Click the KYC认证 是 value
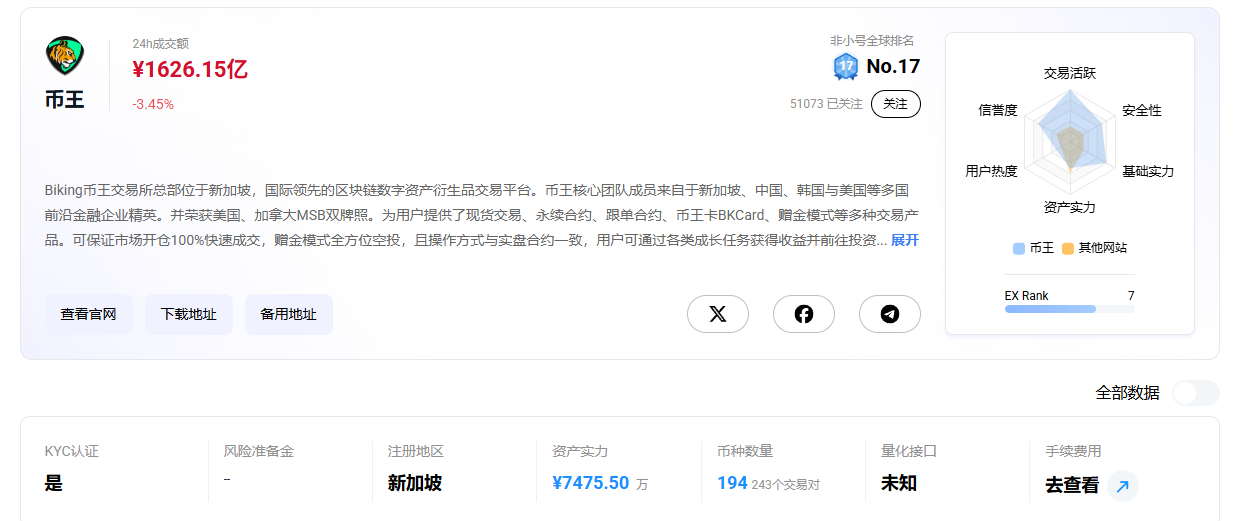1244x521 pixels. [x=54, y=483]
